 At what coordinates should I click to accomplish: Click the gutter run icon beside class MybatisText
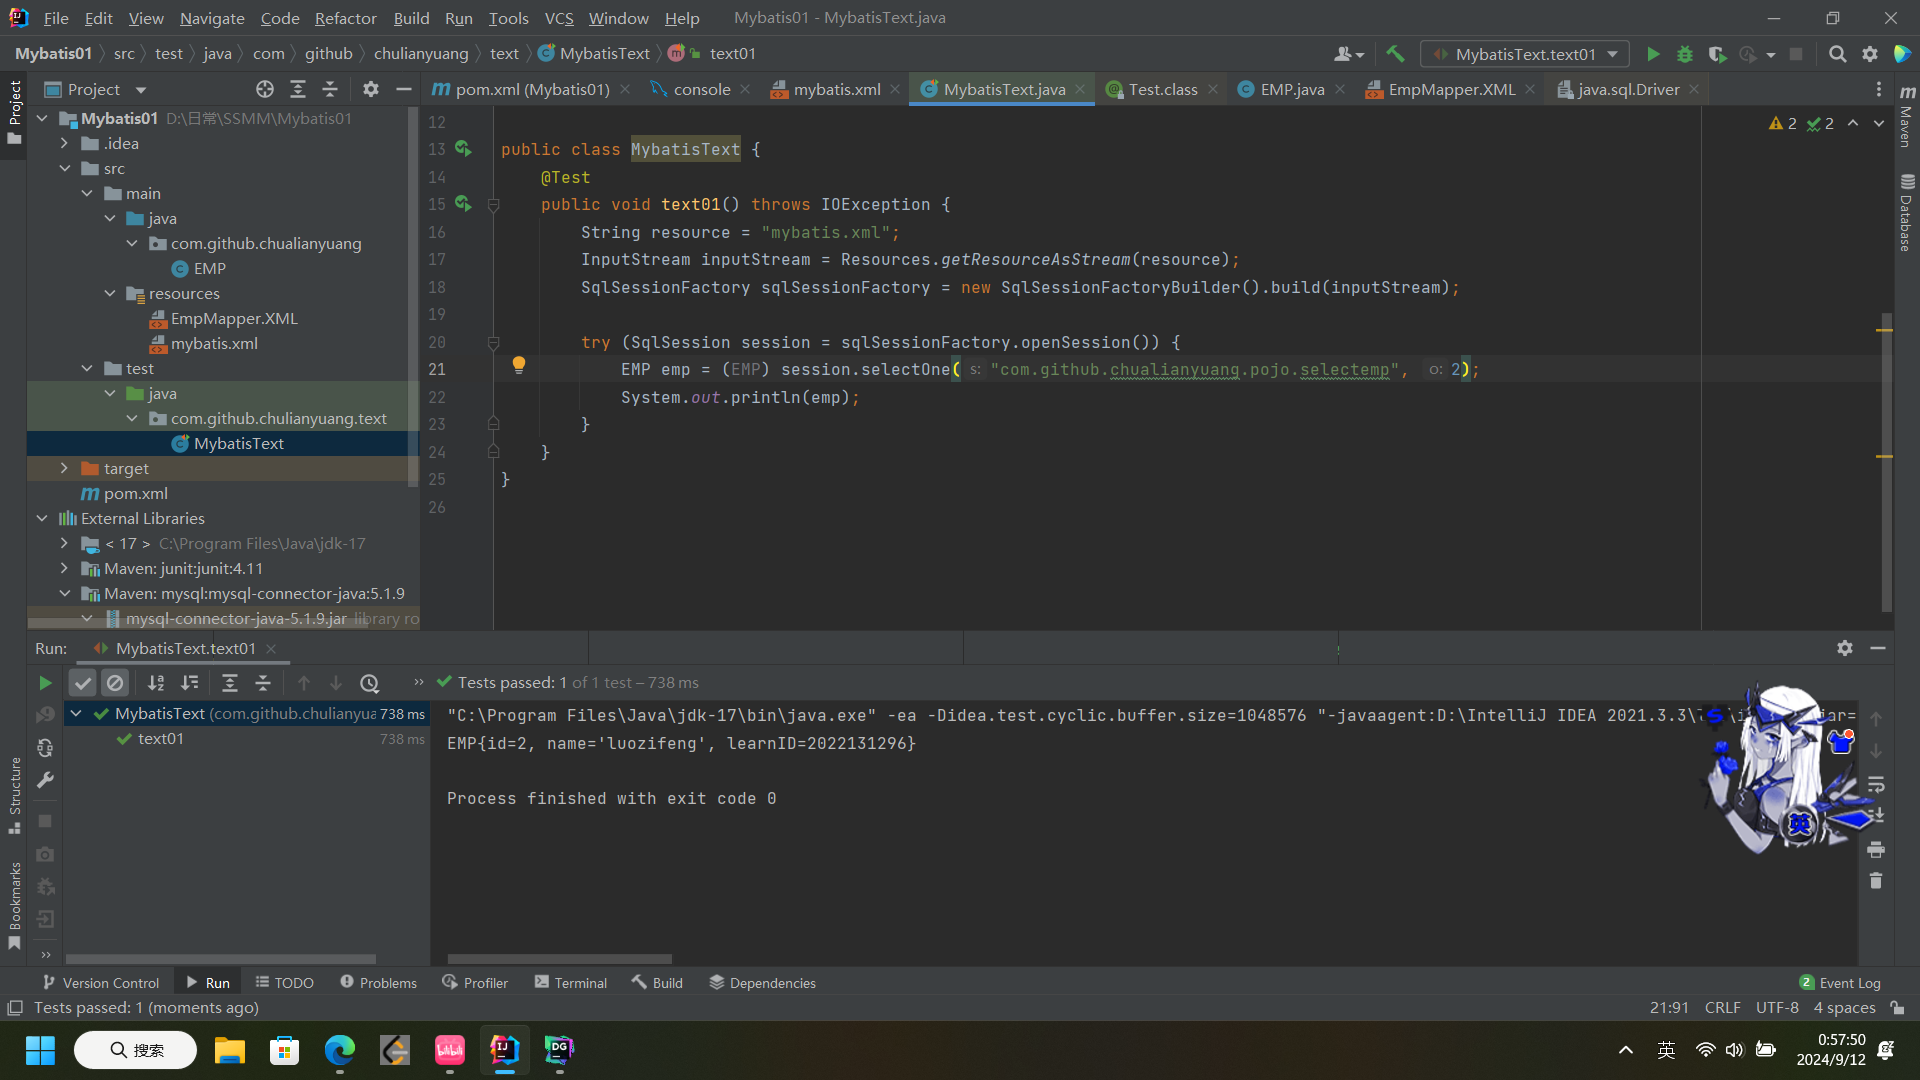463,148
